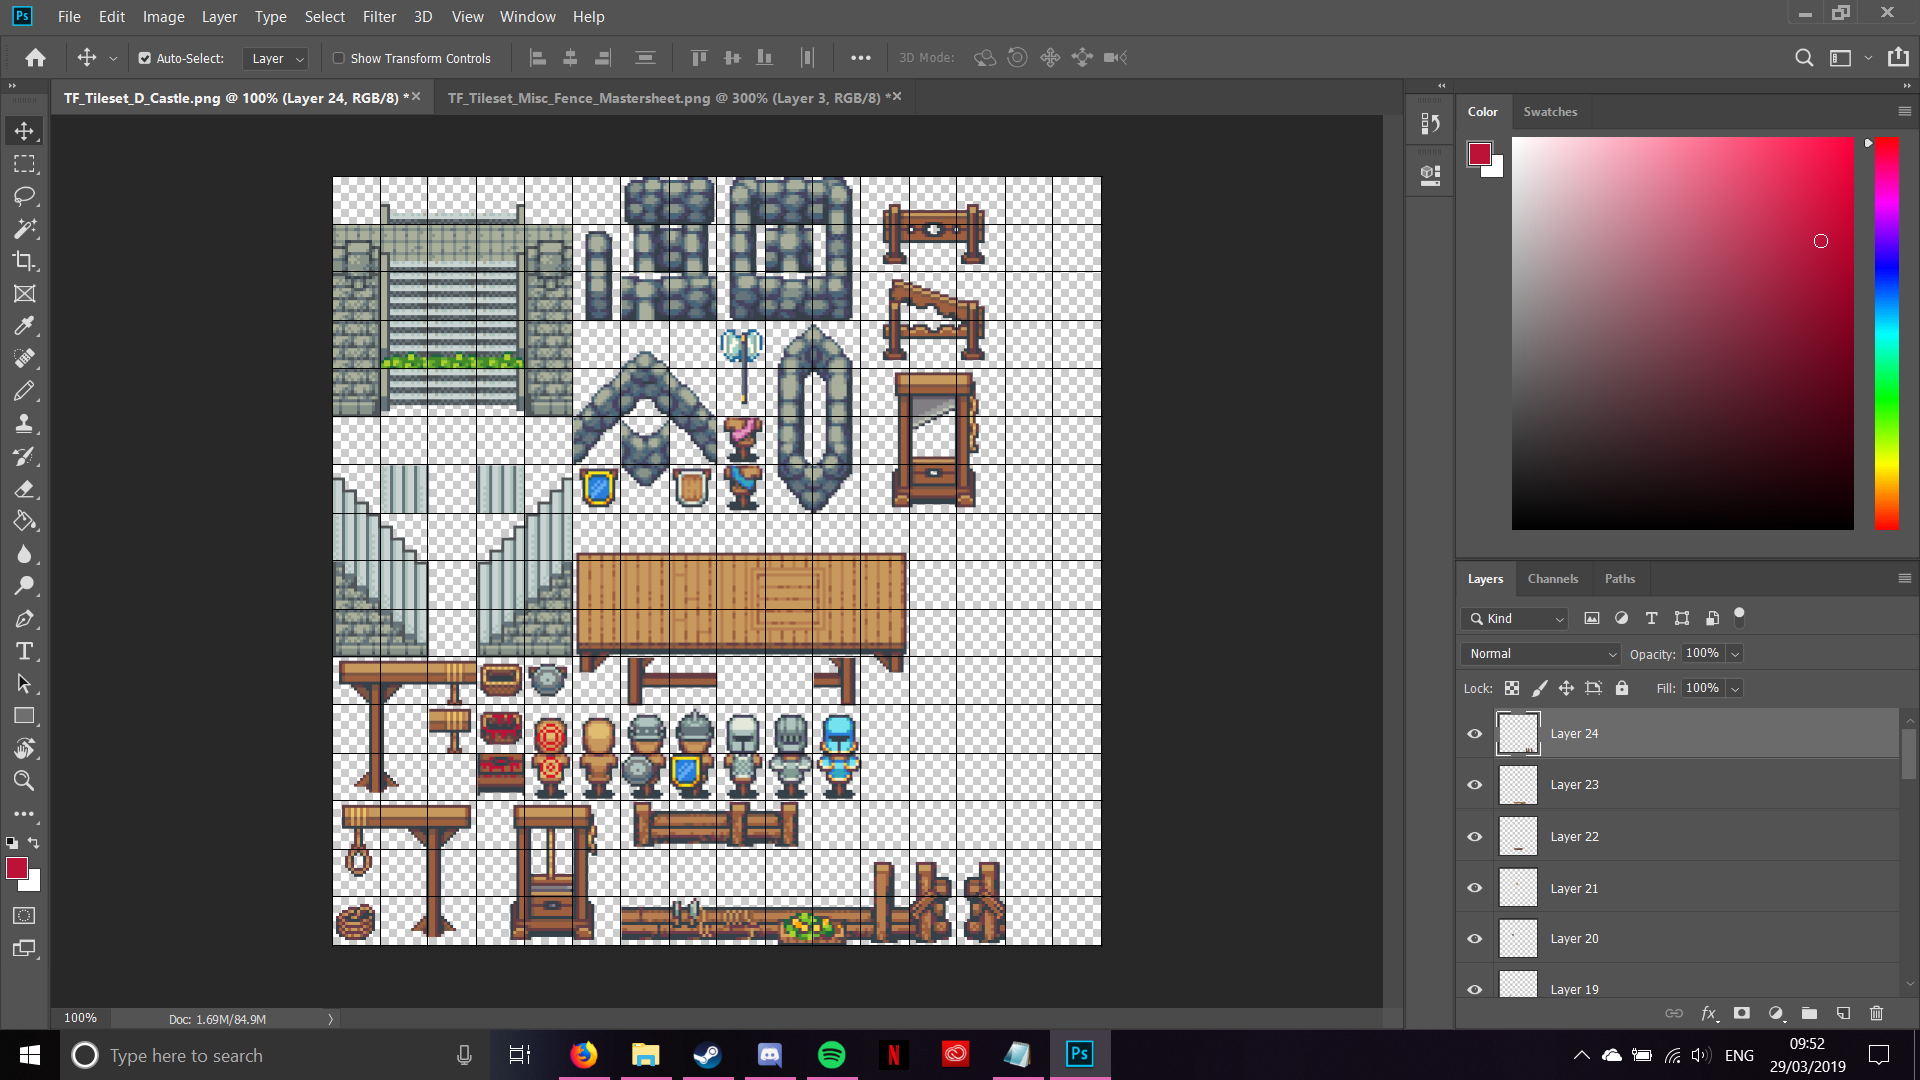Uncheck the Auto-Select checkbox
The width and height of the screenshot is (1920, 1080).
click(x=145, y=58)
